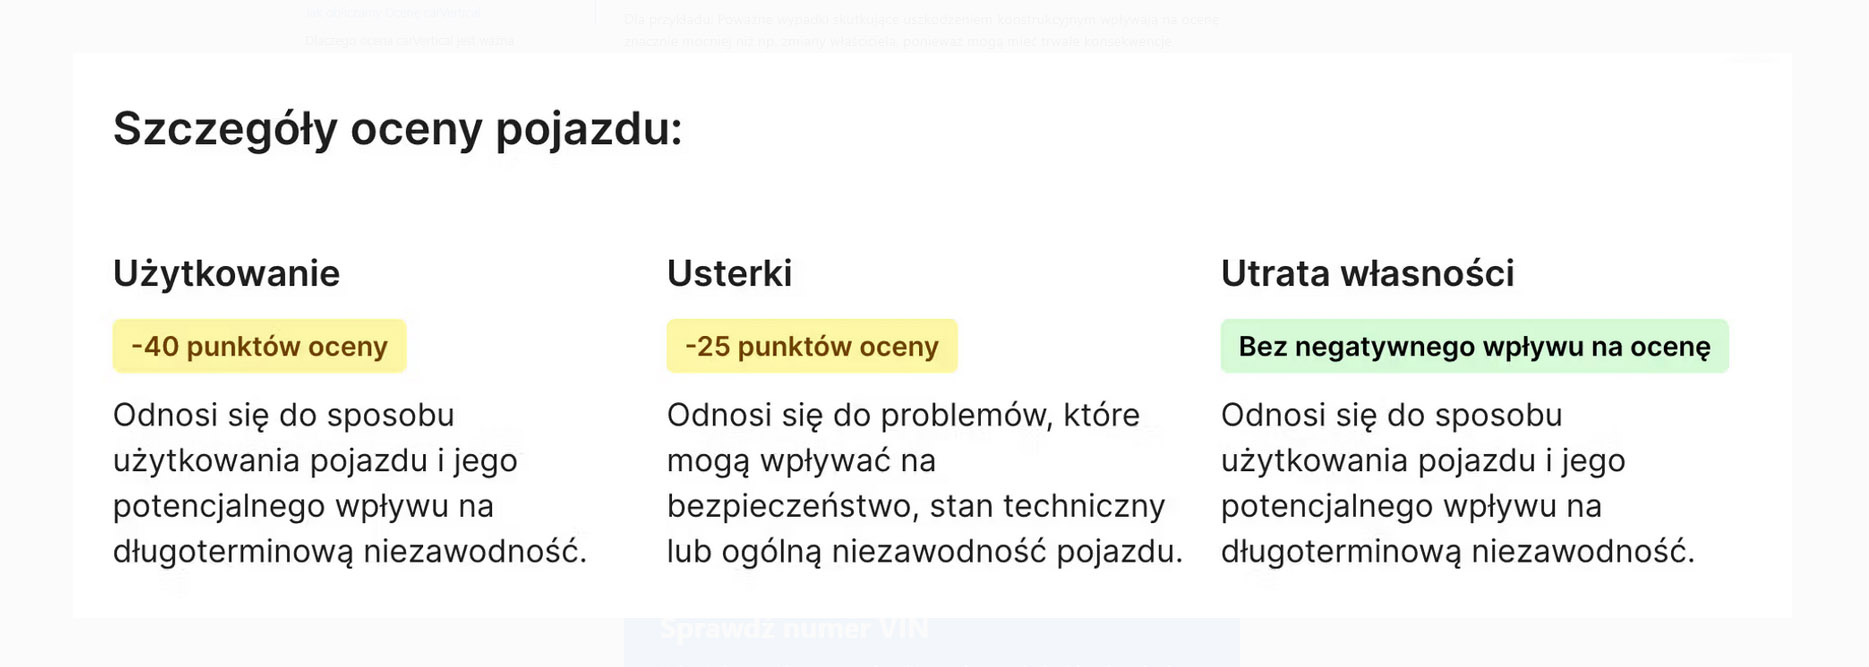
Task: Click the '-25 punktów oceny' yellow badge
Action: [811, 346]
